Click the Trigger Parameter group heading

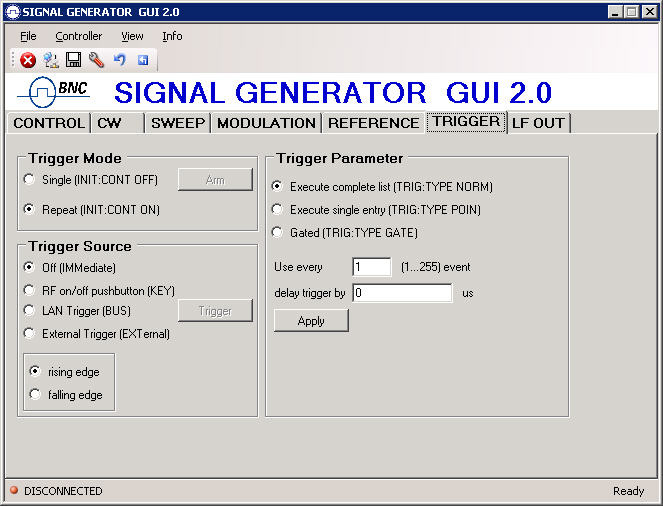click(x=340, y=158)
